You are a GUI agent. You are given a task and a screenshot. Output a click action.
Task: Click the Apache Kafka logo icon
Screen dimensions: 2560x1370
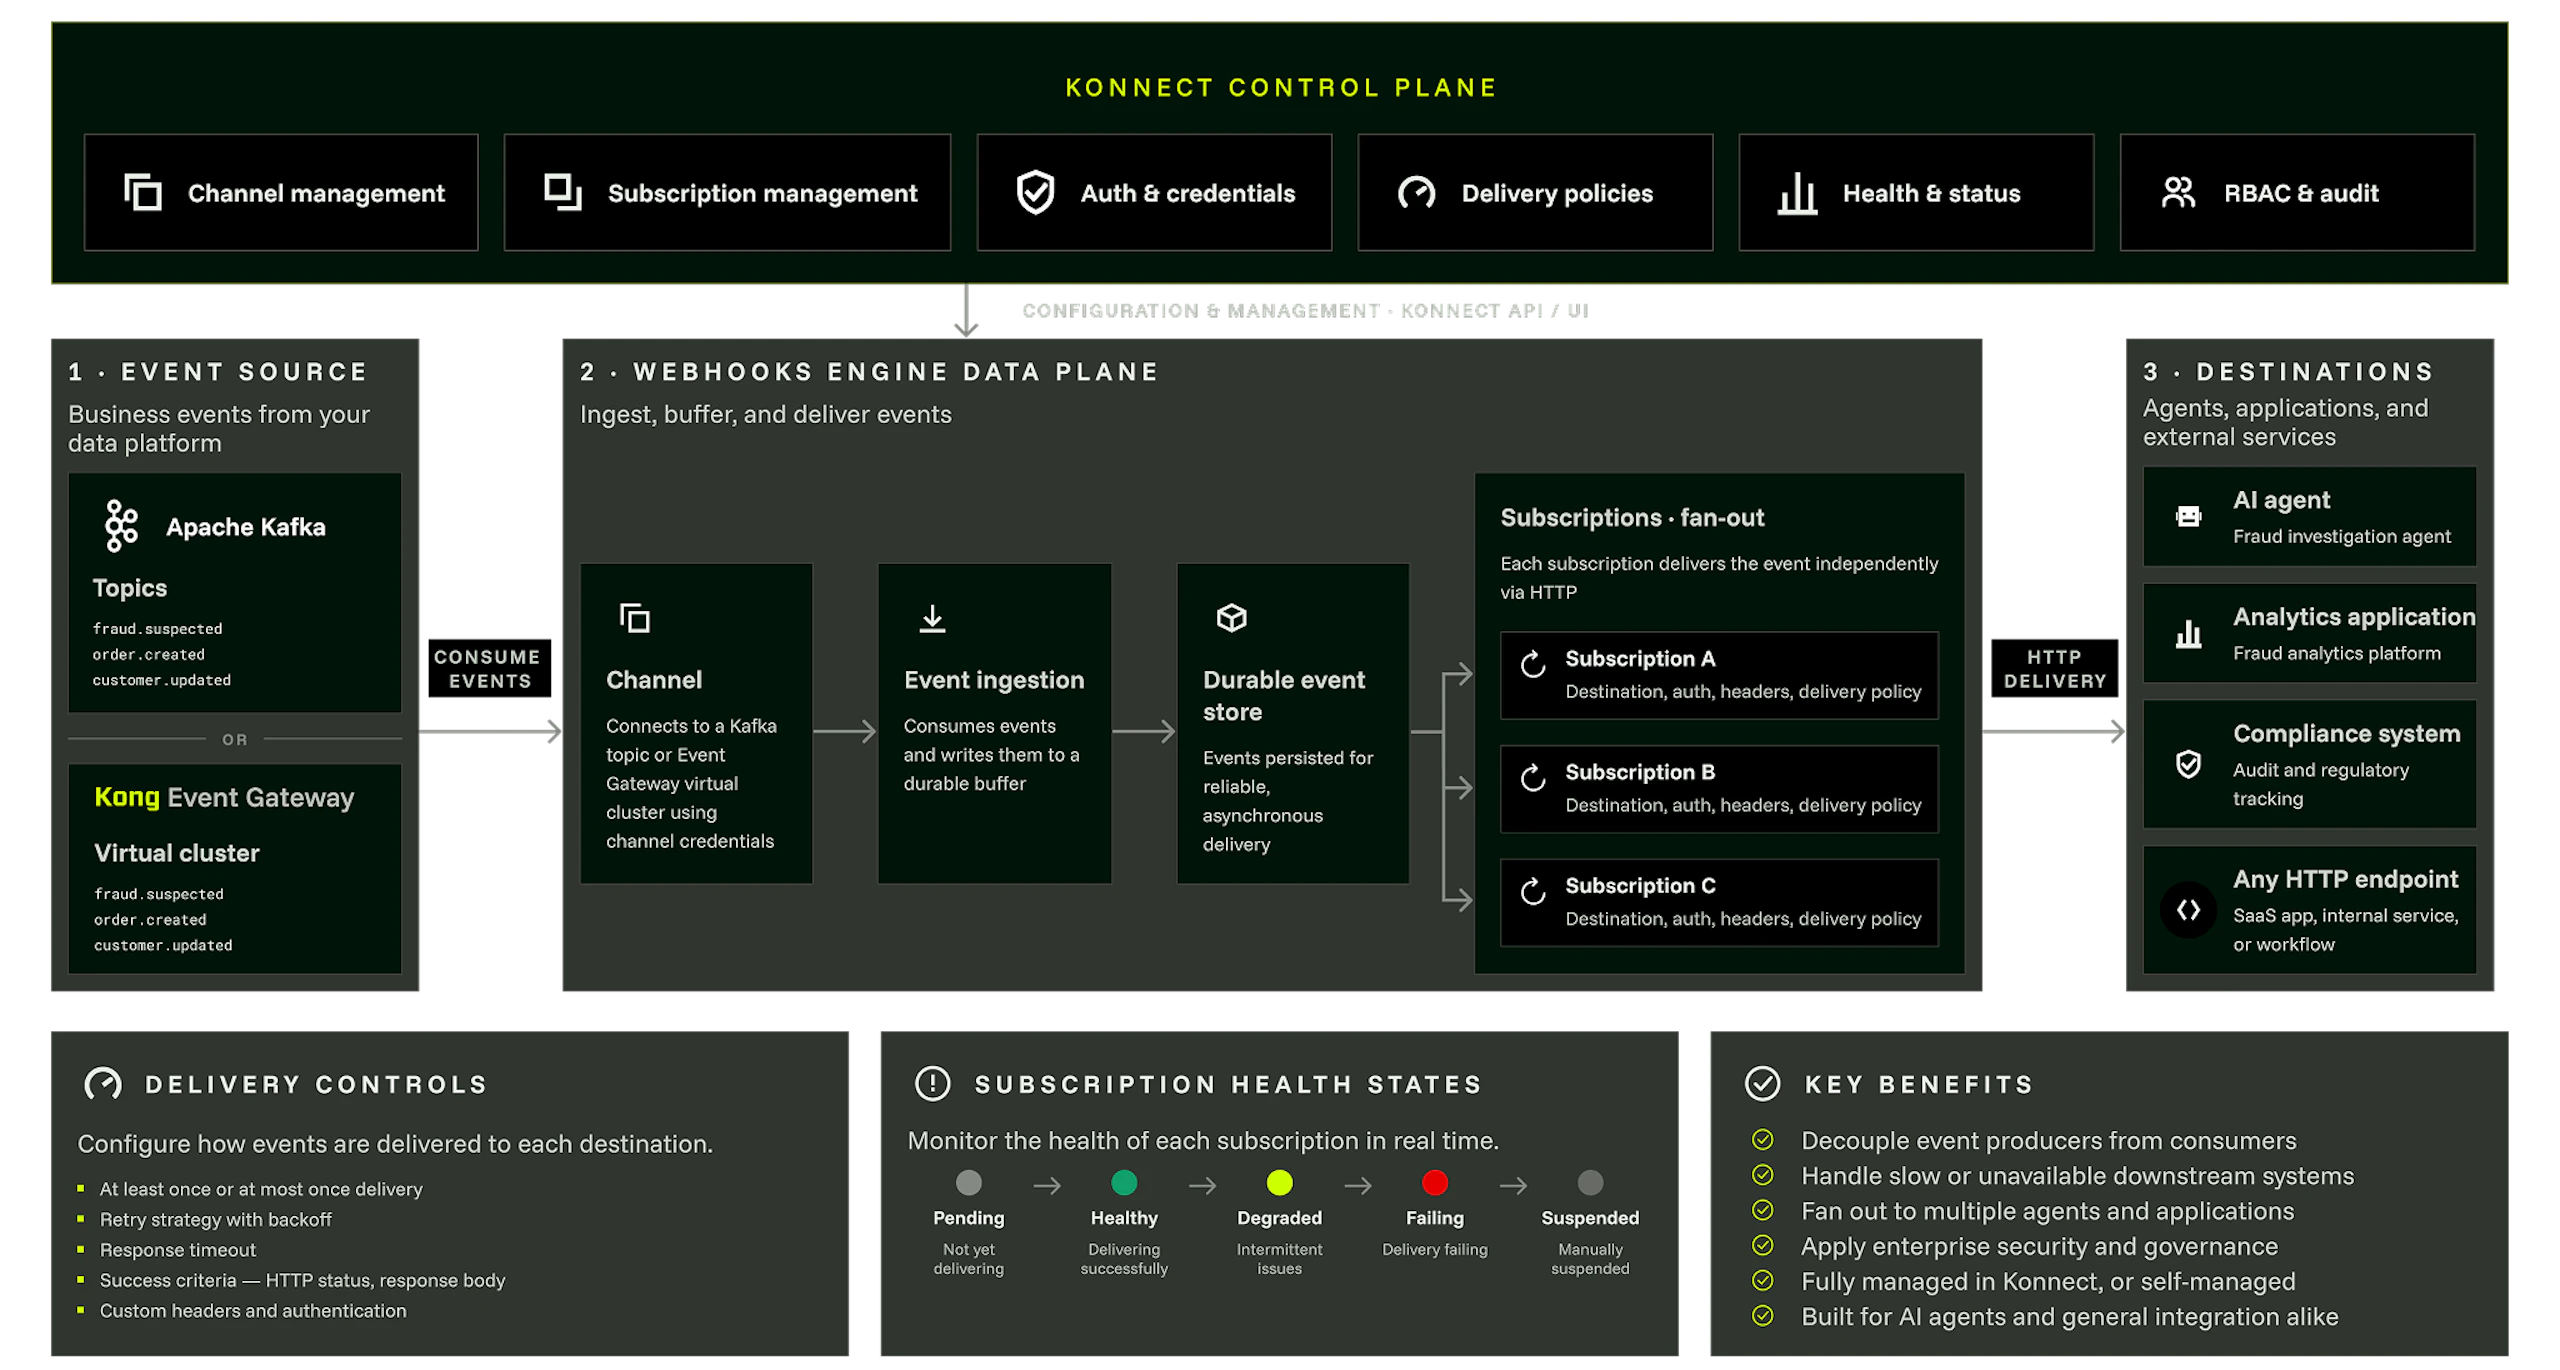click(x=121, y=525)
